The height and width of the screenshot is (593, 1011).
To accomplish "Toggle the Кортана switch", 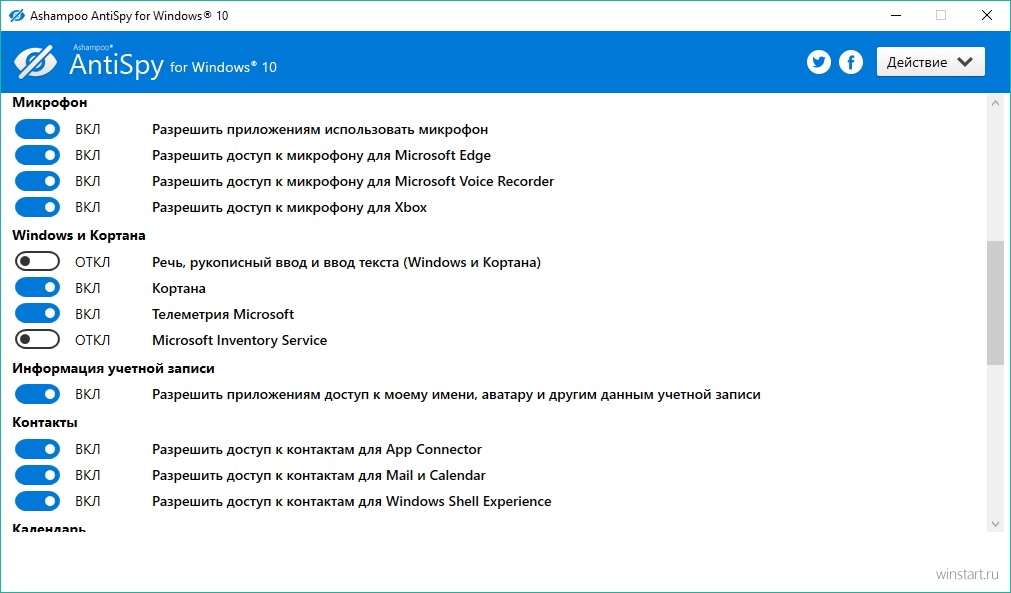I will [x=37, y=287].
